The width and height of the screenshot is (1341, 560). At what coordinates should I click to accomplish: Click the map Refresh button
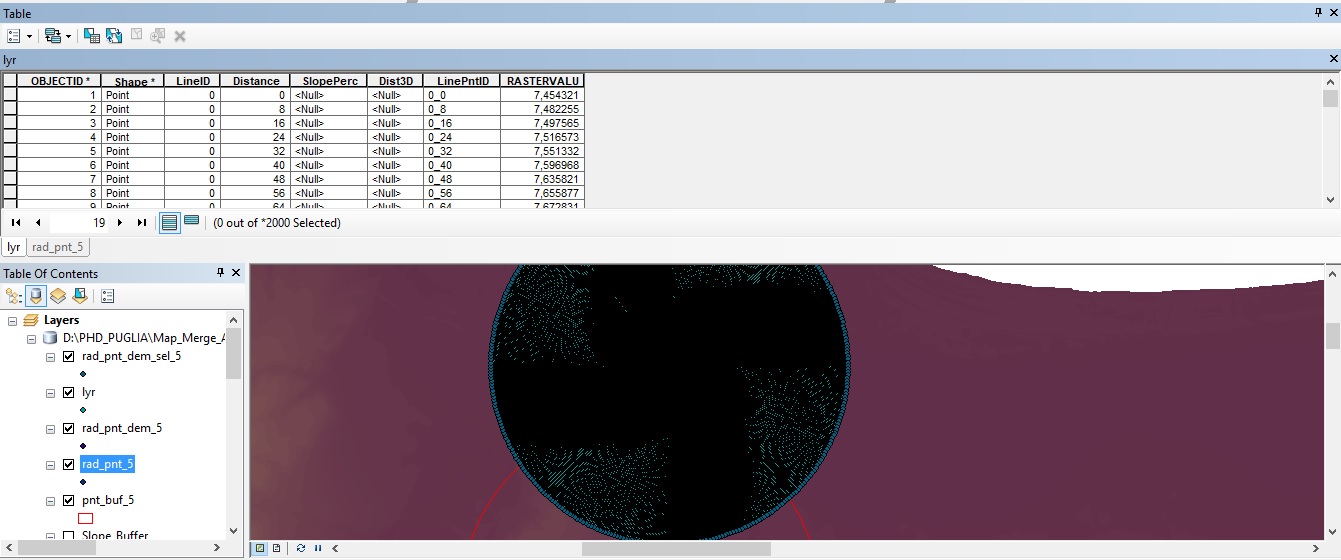coord(301,548)
